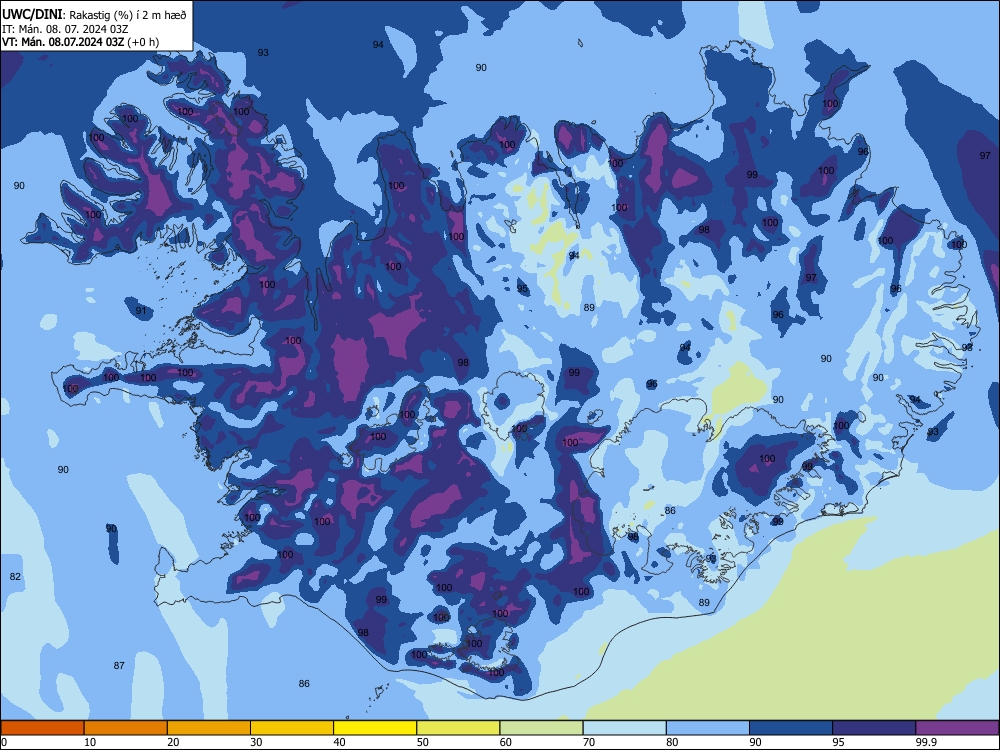Click the 60-70 pale green legend swatch
Screen dimensions: 1000x750
pyautogui.click(x=541, y=728)
